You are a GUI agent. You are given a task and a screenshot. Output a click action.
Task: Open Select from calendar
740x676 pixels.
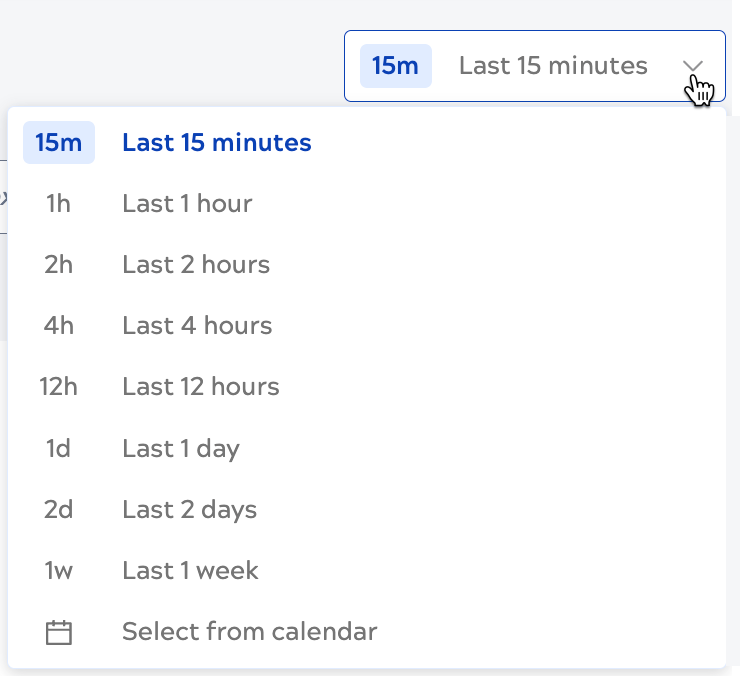click(249, 632)
